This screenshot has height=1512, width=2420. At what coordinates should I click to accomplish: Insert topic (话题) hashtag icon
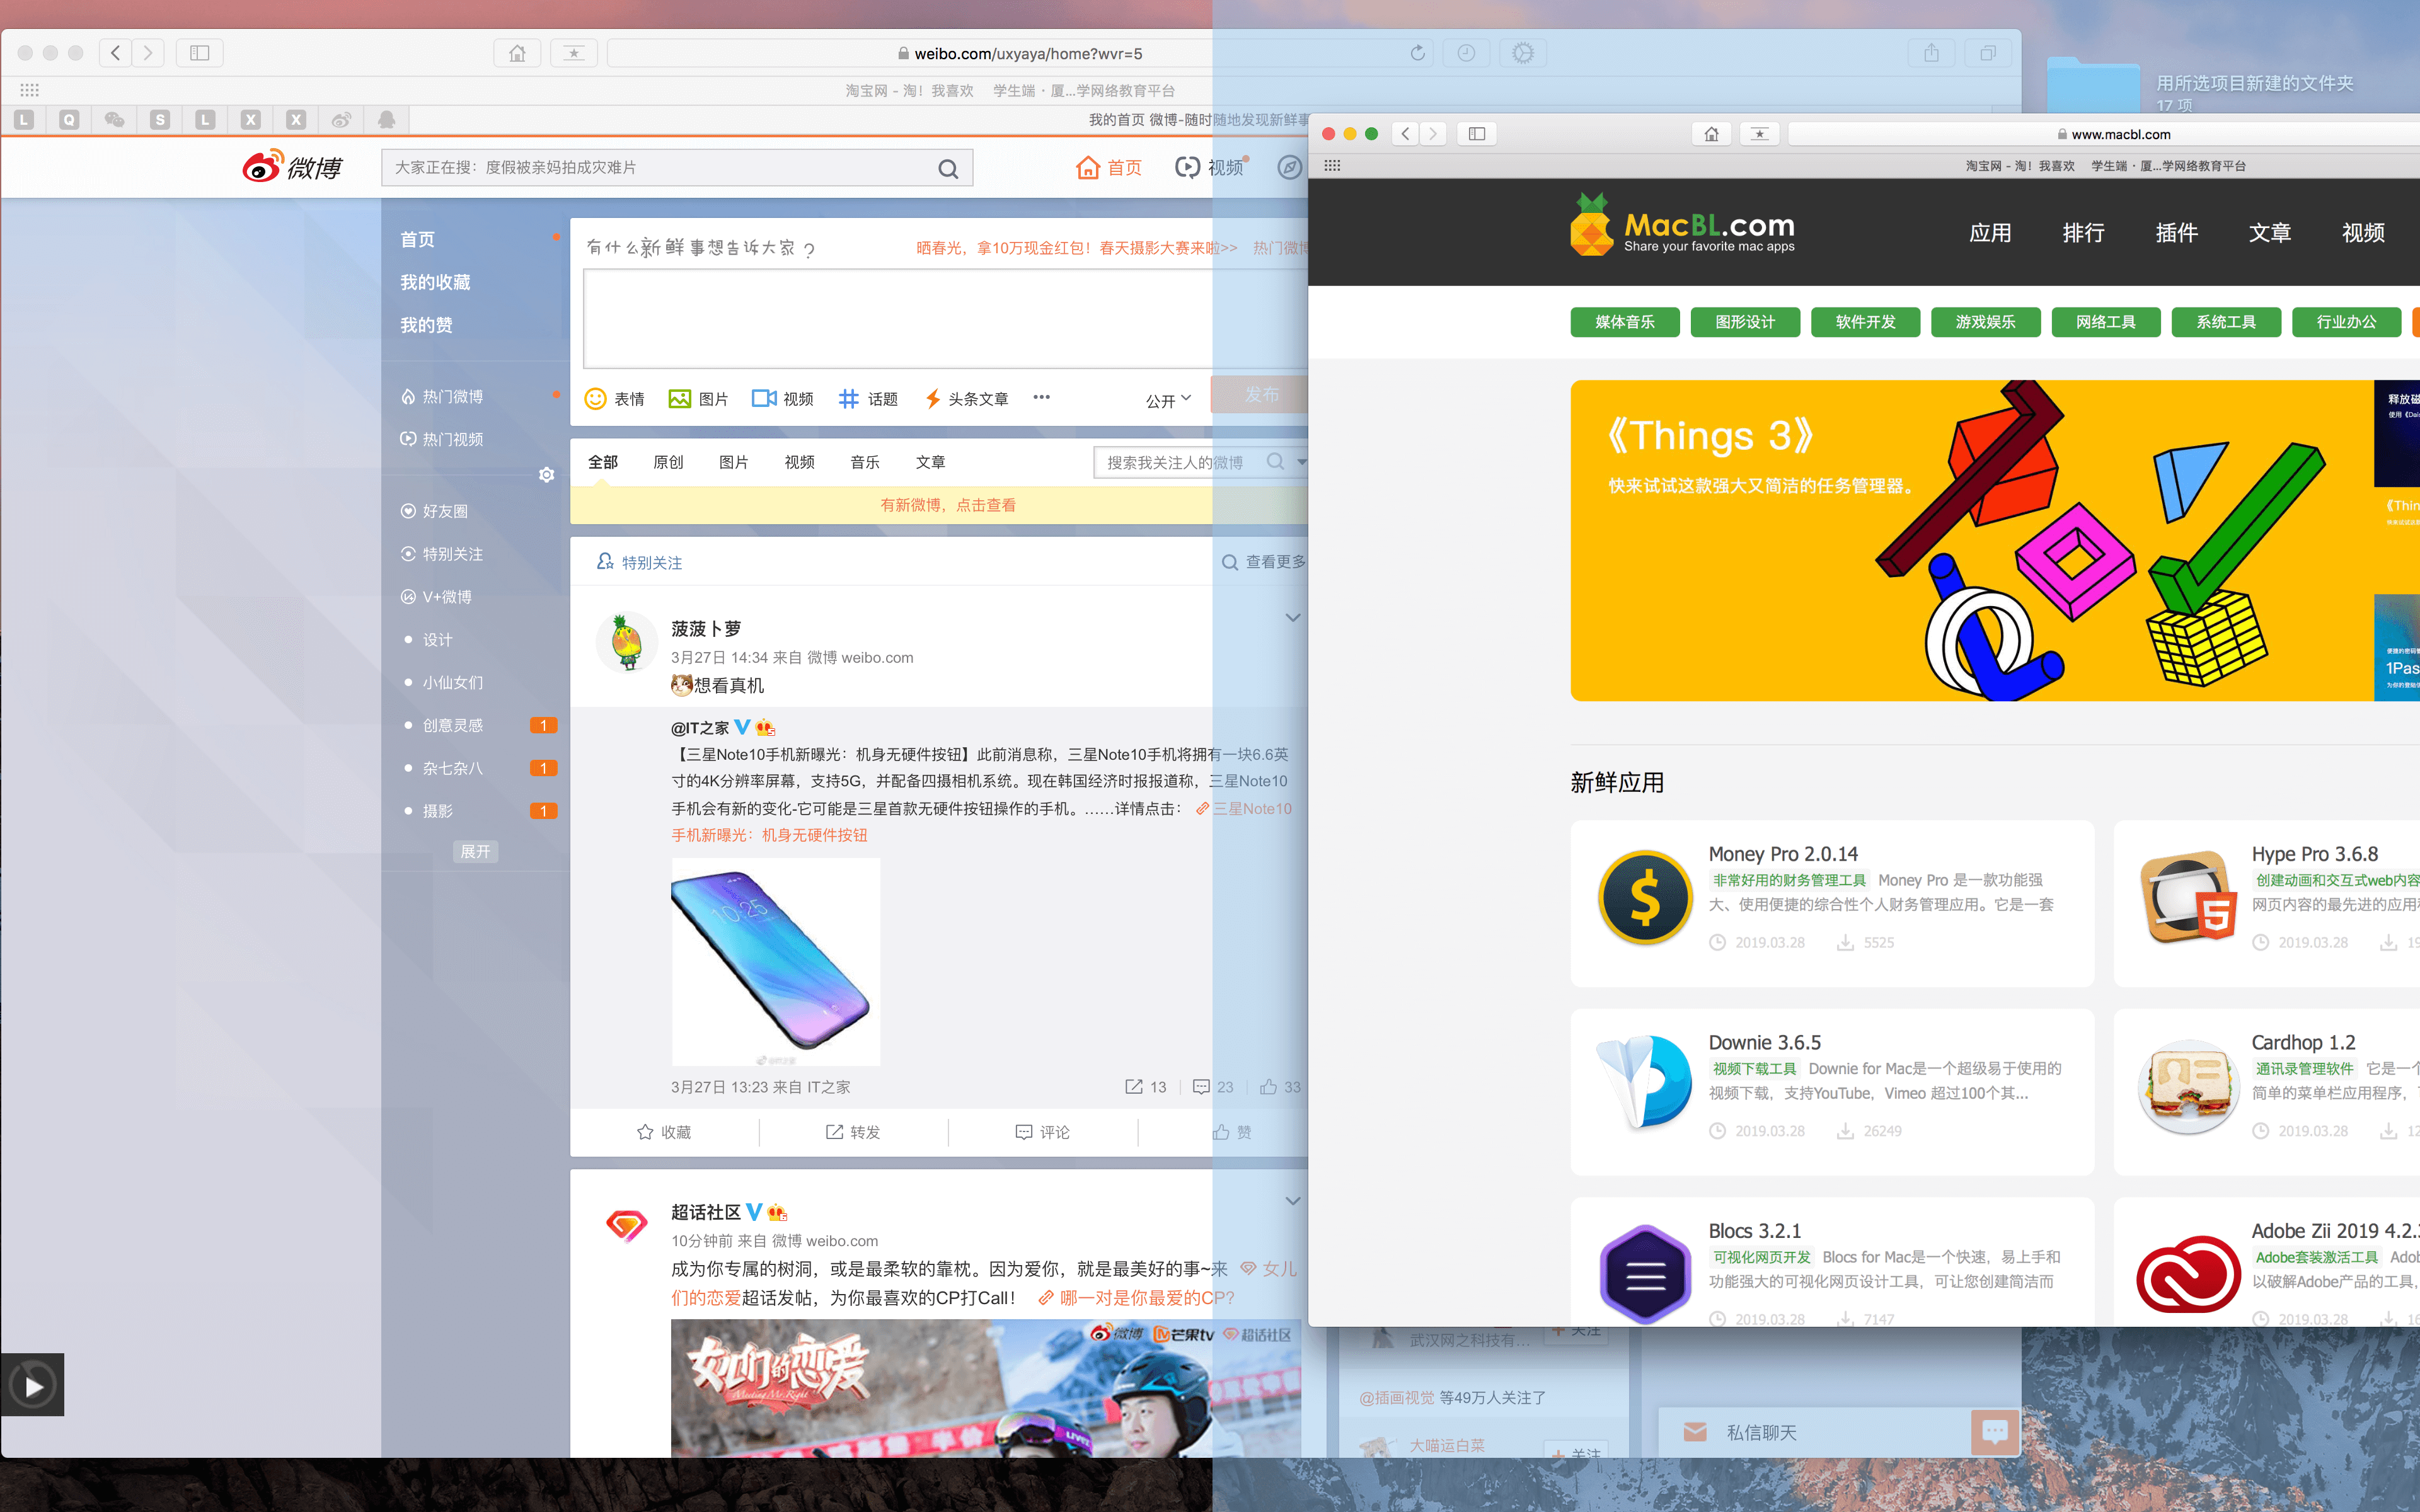pyautogui.click(x=848, y=399)
